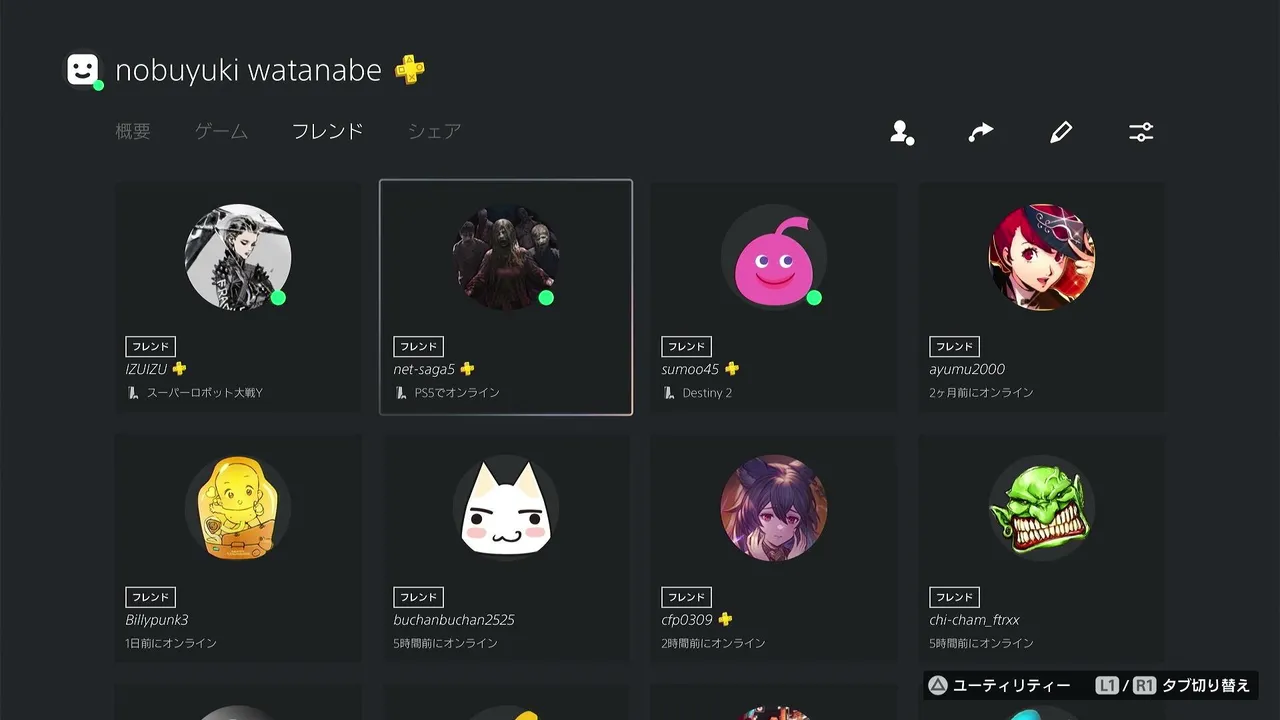Open the friend requests person icon
This screenshot has height=720, width=1280.
pos(902,132)
